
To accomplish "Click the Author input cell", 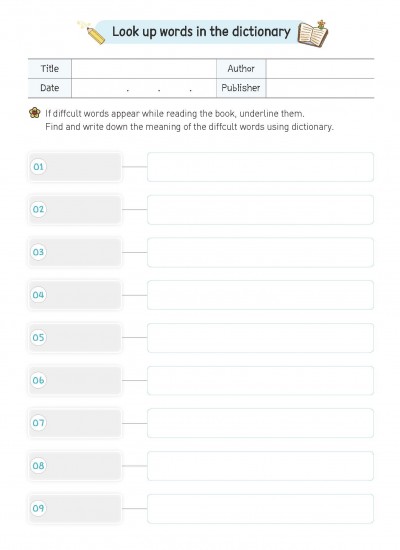I will pos(320,69).
